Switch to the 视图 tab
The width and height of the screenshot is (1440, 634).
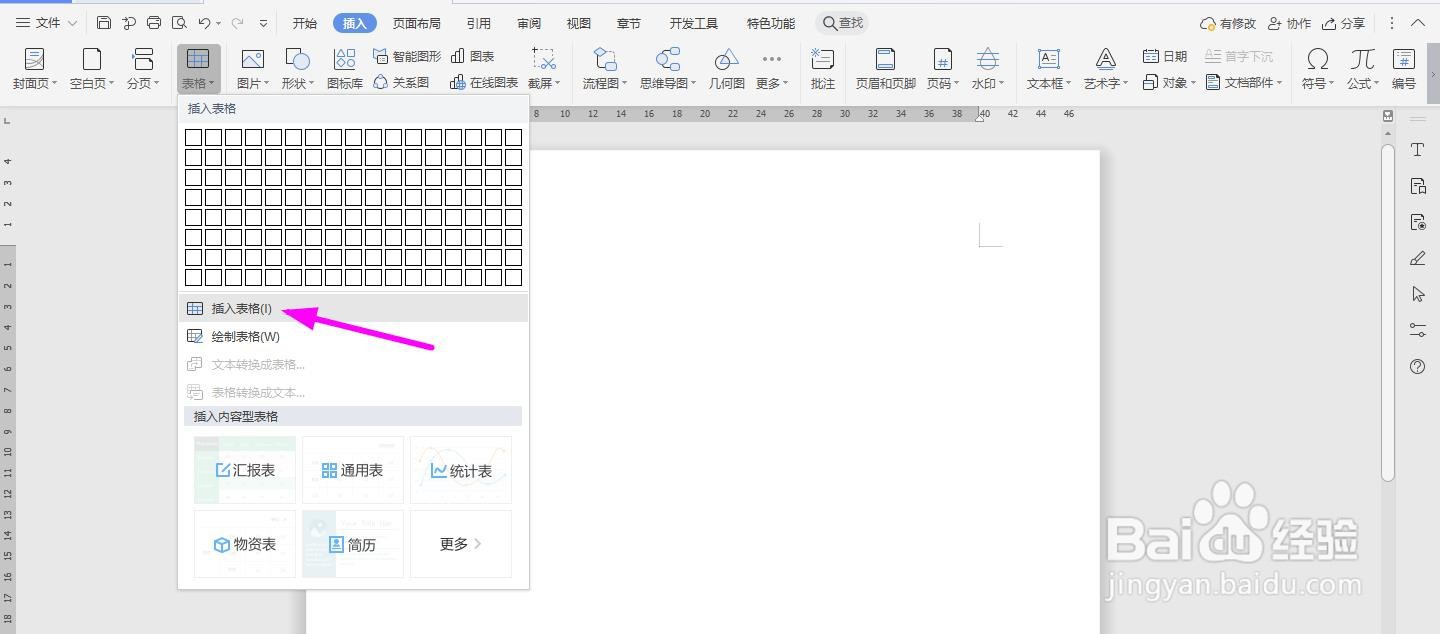579,23
